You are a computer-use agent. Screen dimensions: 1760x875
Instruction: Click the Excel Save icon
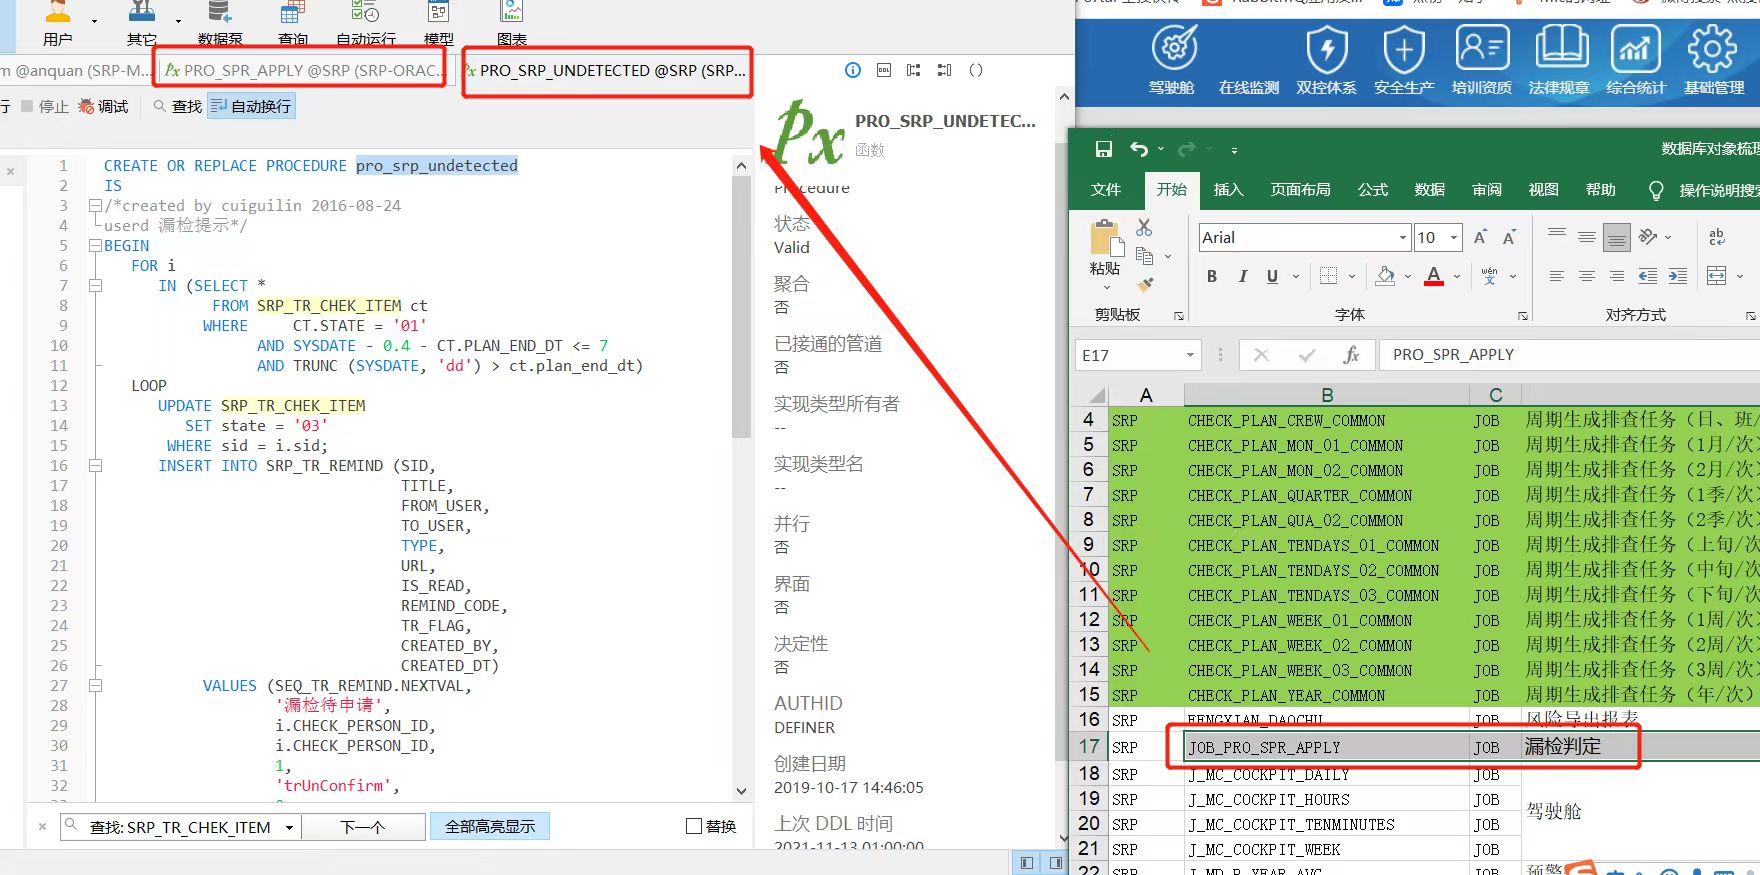coord(1104,149)
